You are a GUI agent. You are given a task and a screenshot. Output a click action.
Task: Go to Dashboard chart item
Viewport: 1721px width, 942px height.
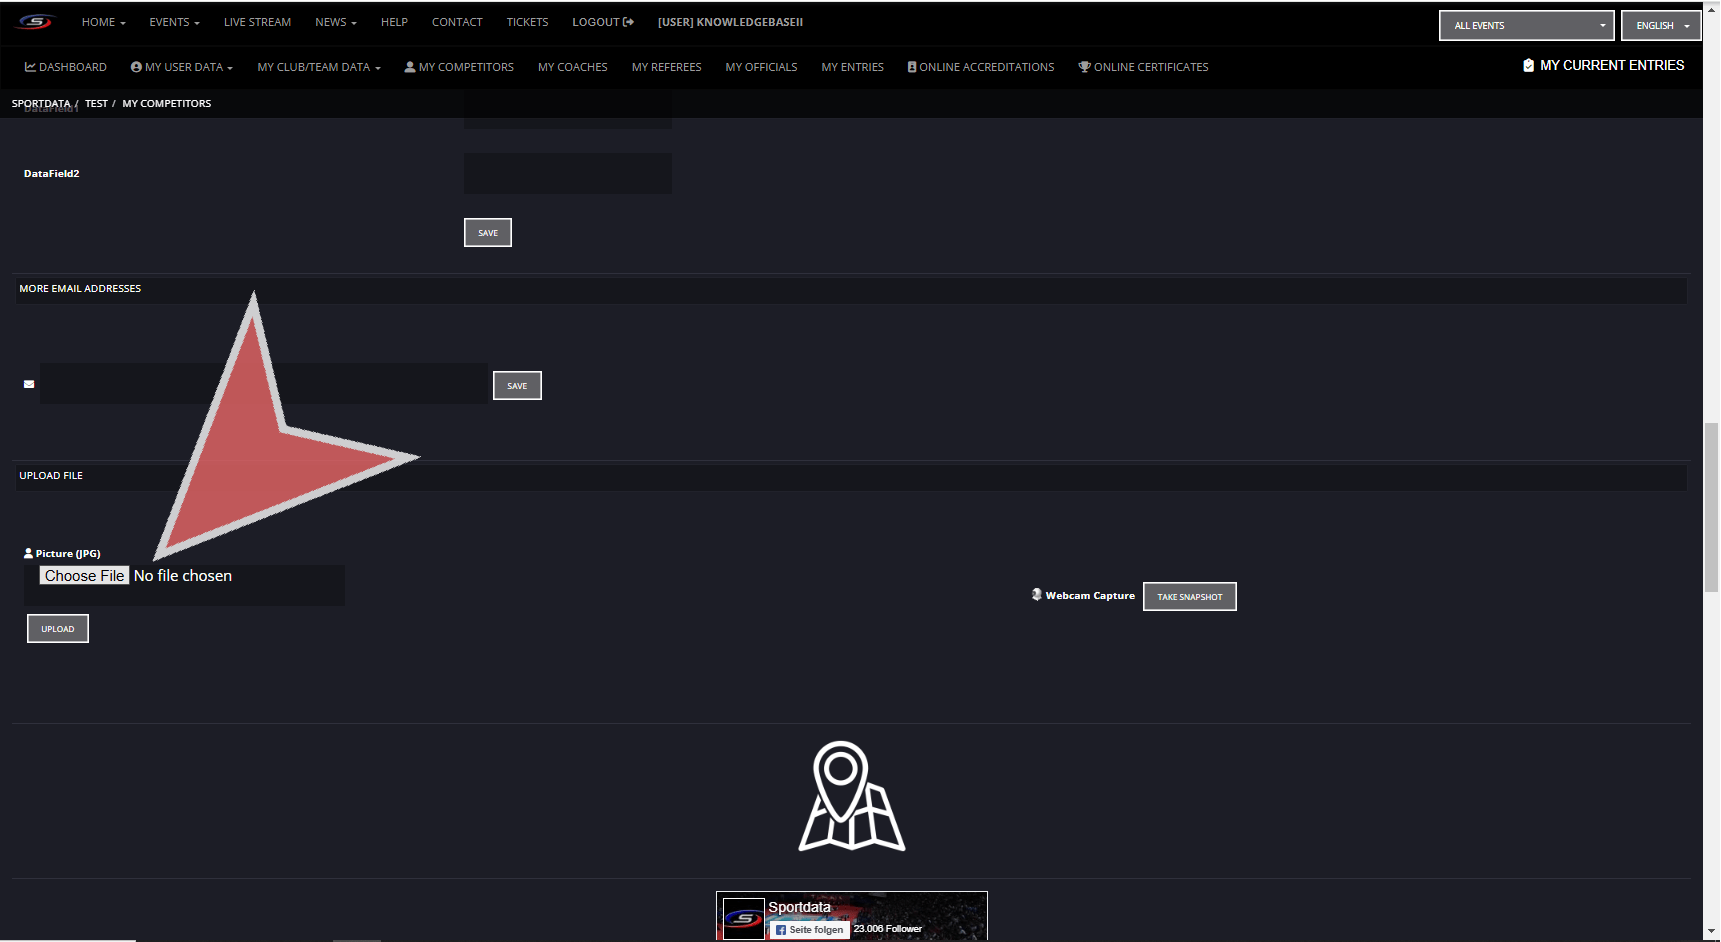coord(65,67)
